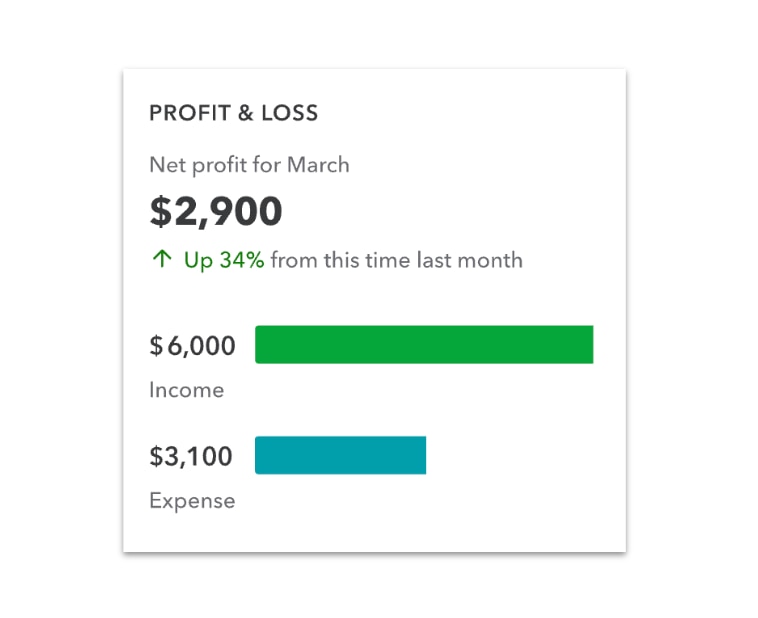Select the teal Expense bar
Image resolution: width=758 pixels, height=618 pixels.
(340, 455)
